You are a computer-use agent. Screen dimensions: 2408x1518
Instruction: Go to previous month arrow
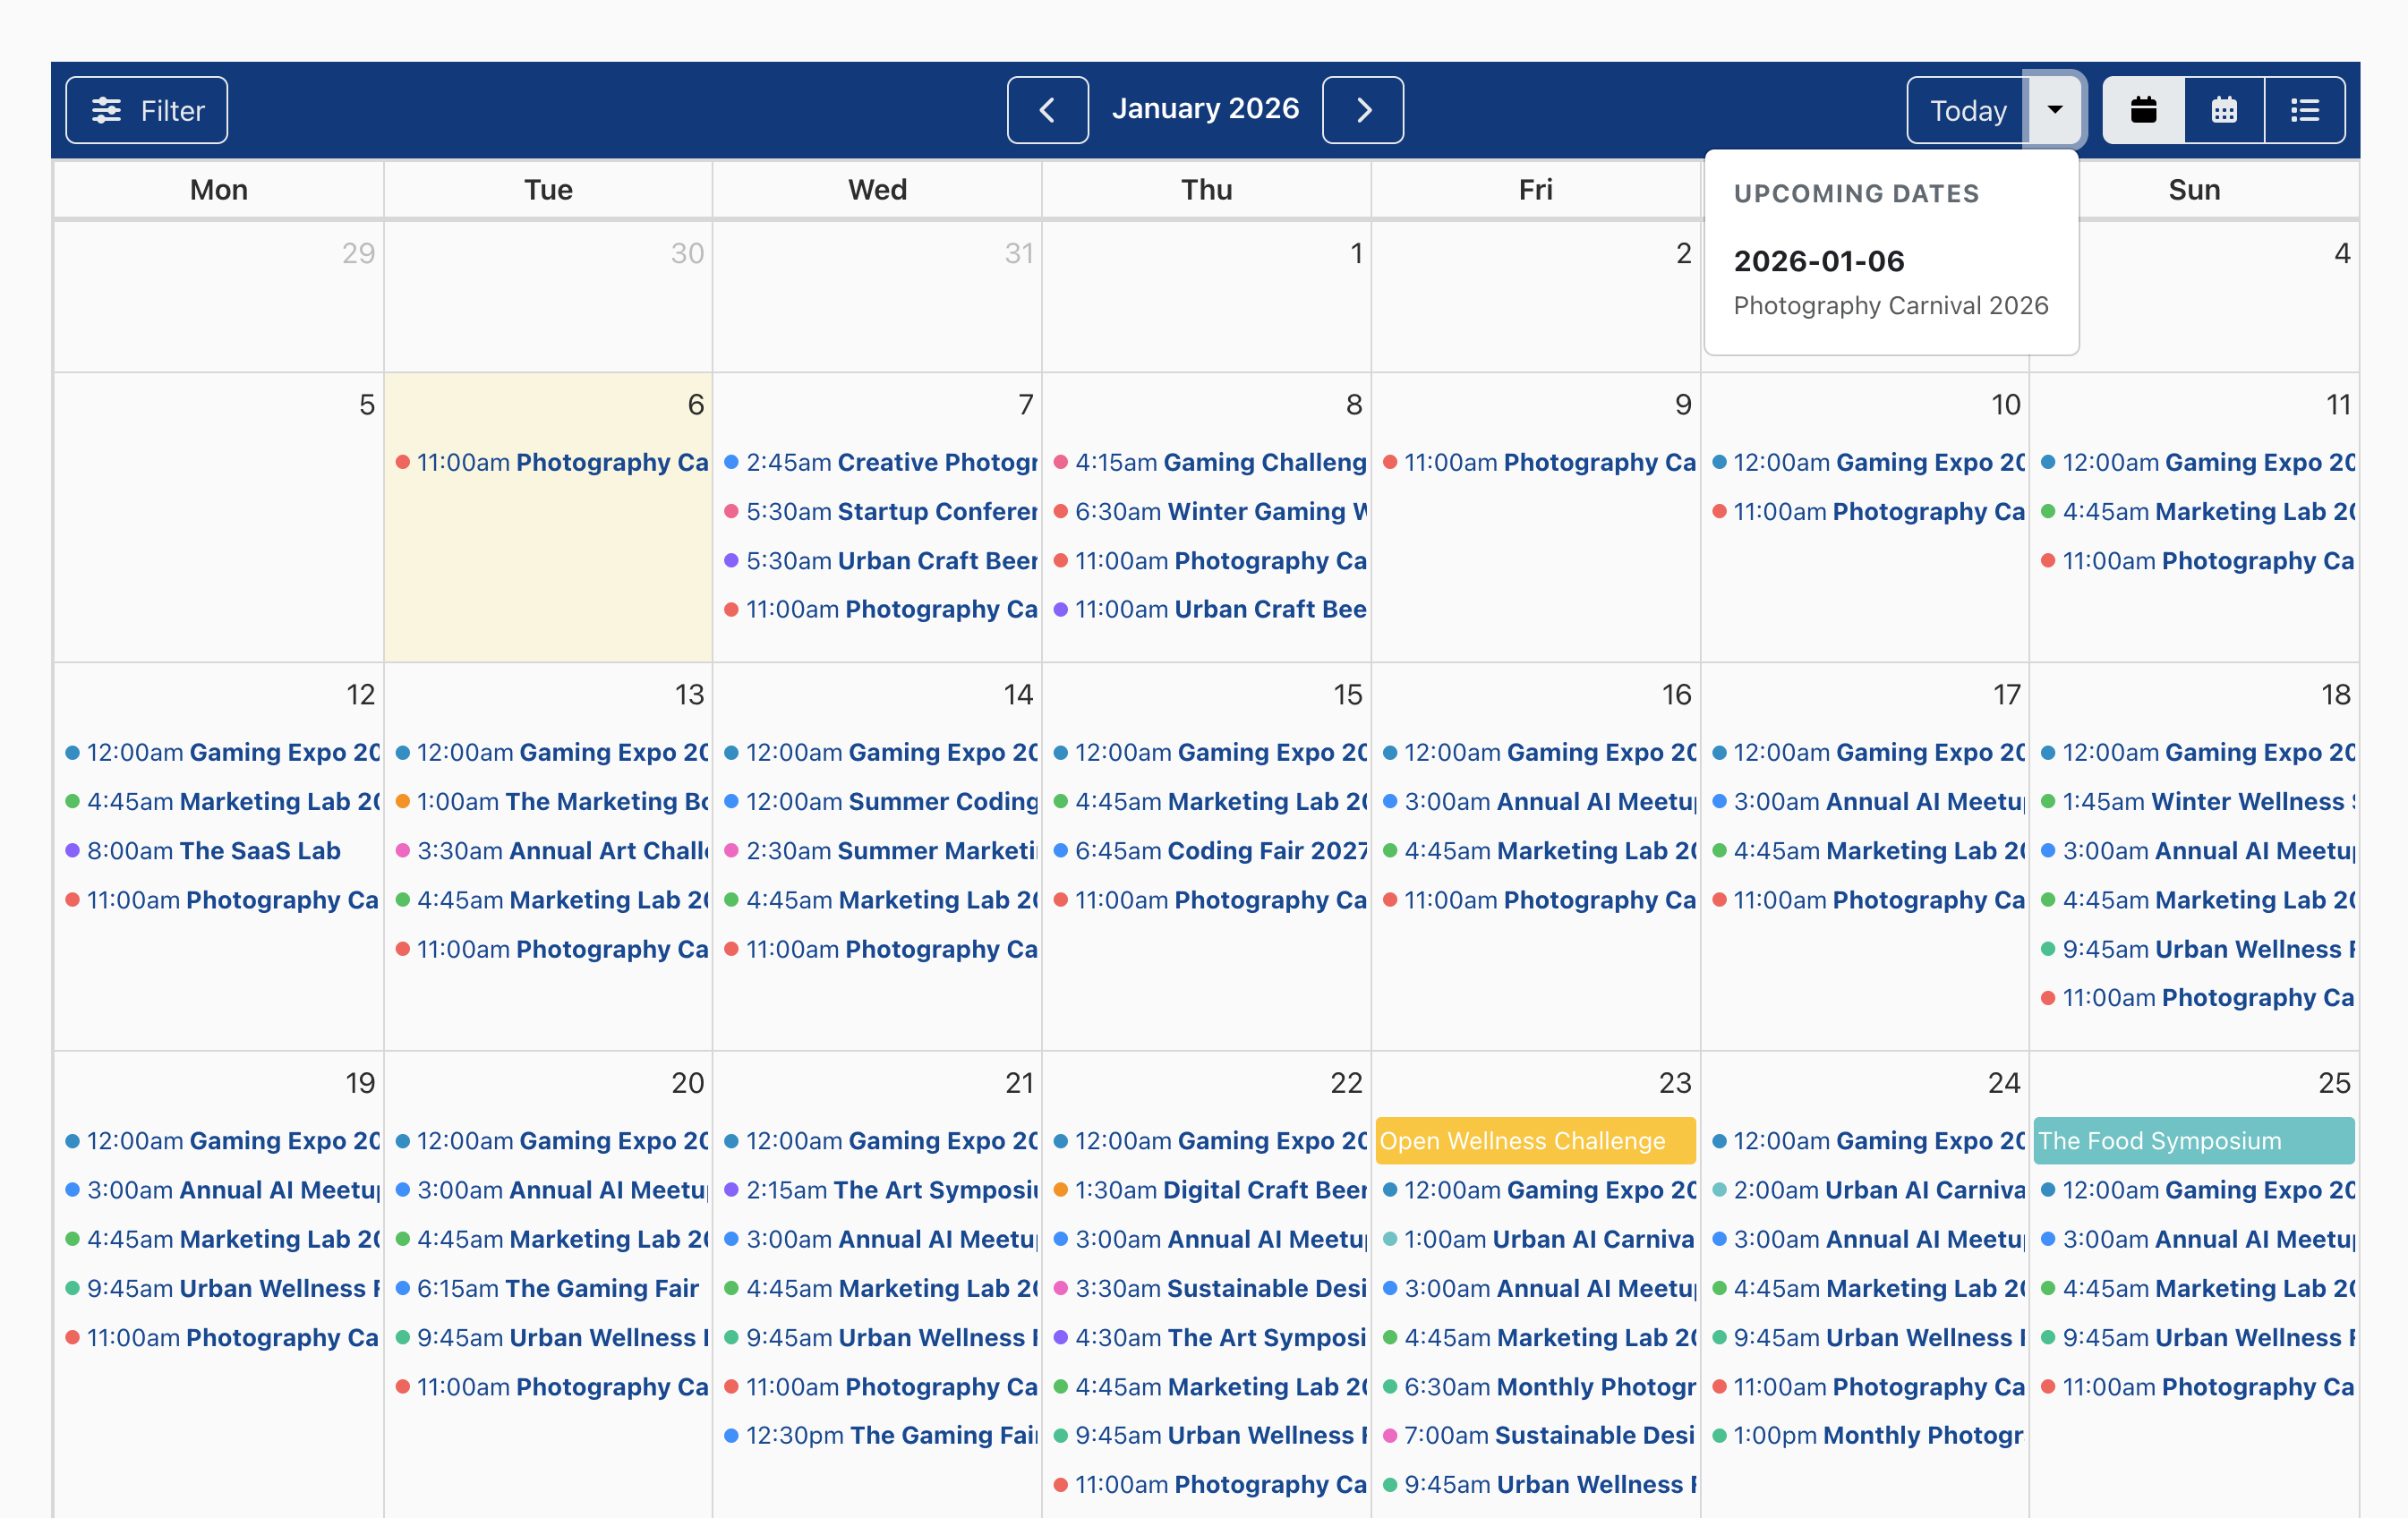coord(1047,110)
